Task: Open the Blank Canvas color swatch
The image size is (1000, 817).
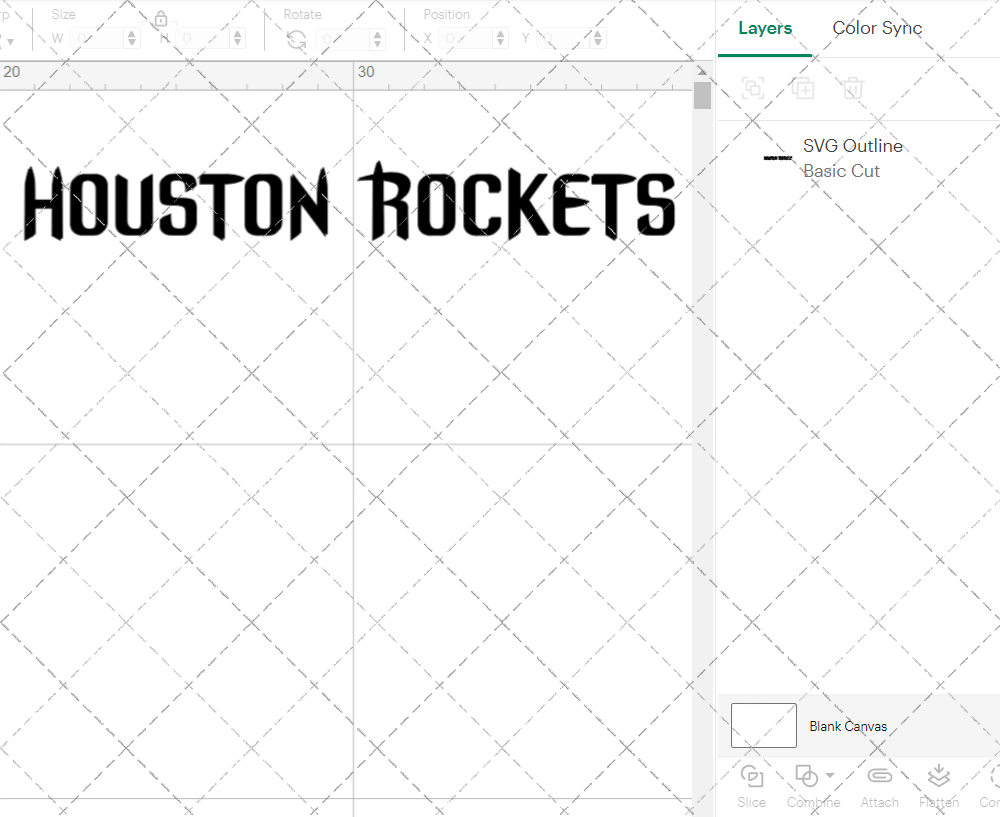Action: (x=763, y=726)
